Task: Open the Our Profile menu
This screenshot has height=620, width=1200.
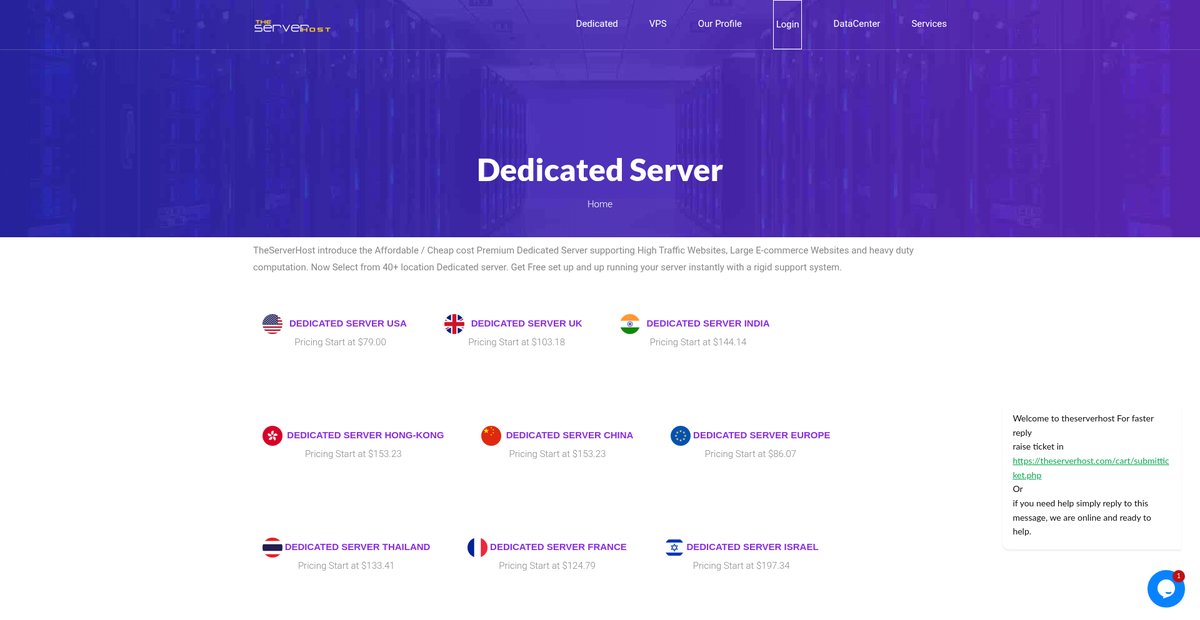Action: 720,24
